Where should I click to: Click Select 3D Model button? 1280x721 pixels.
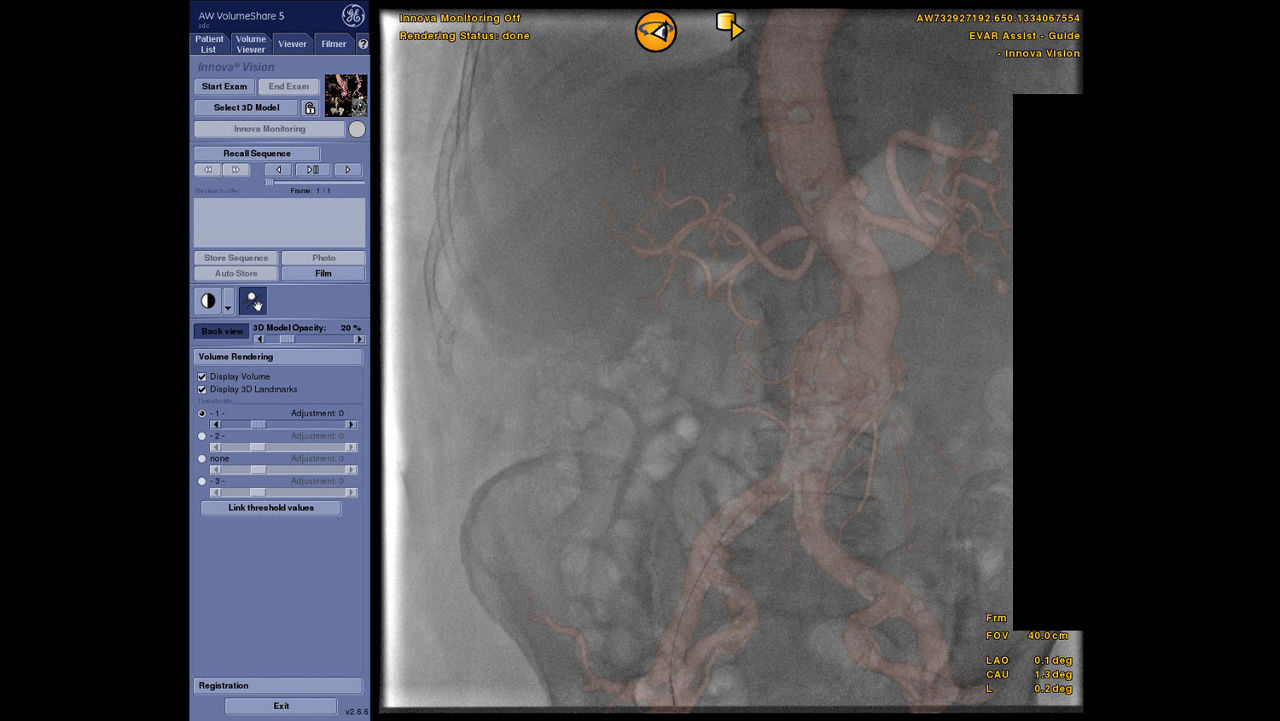(x=246, y=108)
